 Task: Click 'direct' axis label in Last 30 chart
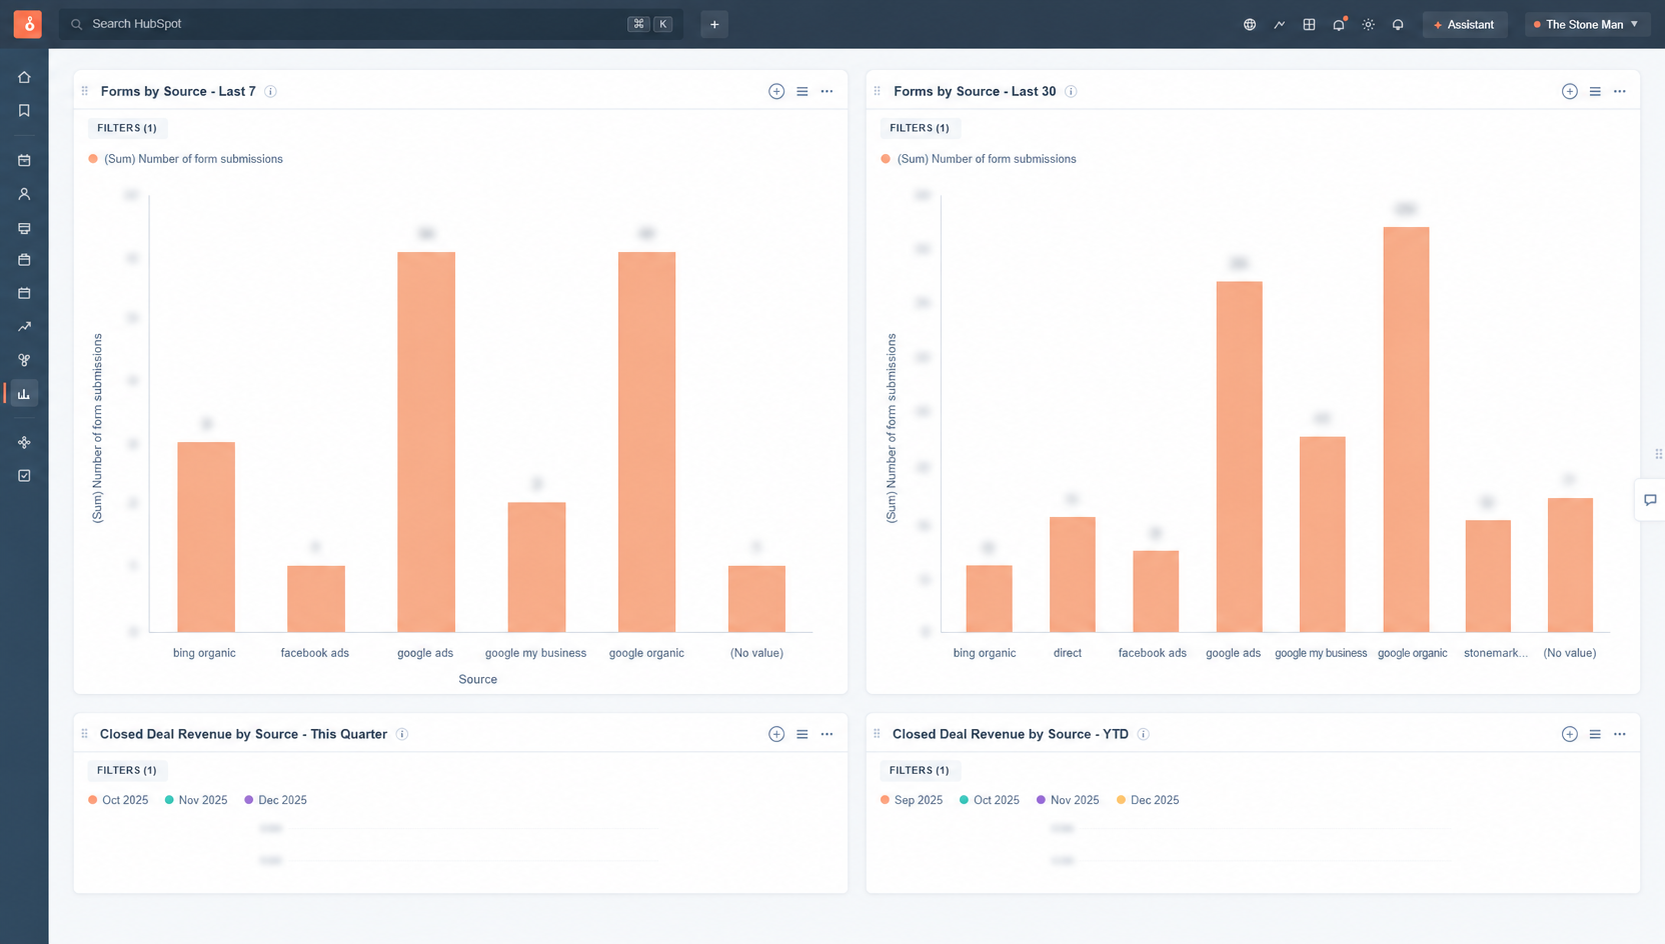1067,653
